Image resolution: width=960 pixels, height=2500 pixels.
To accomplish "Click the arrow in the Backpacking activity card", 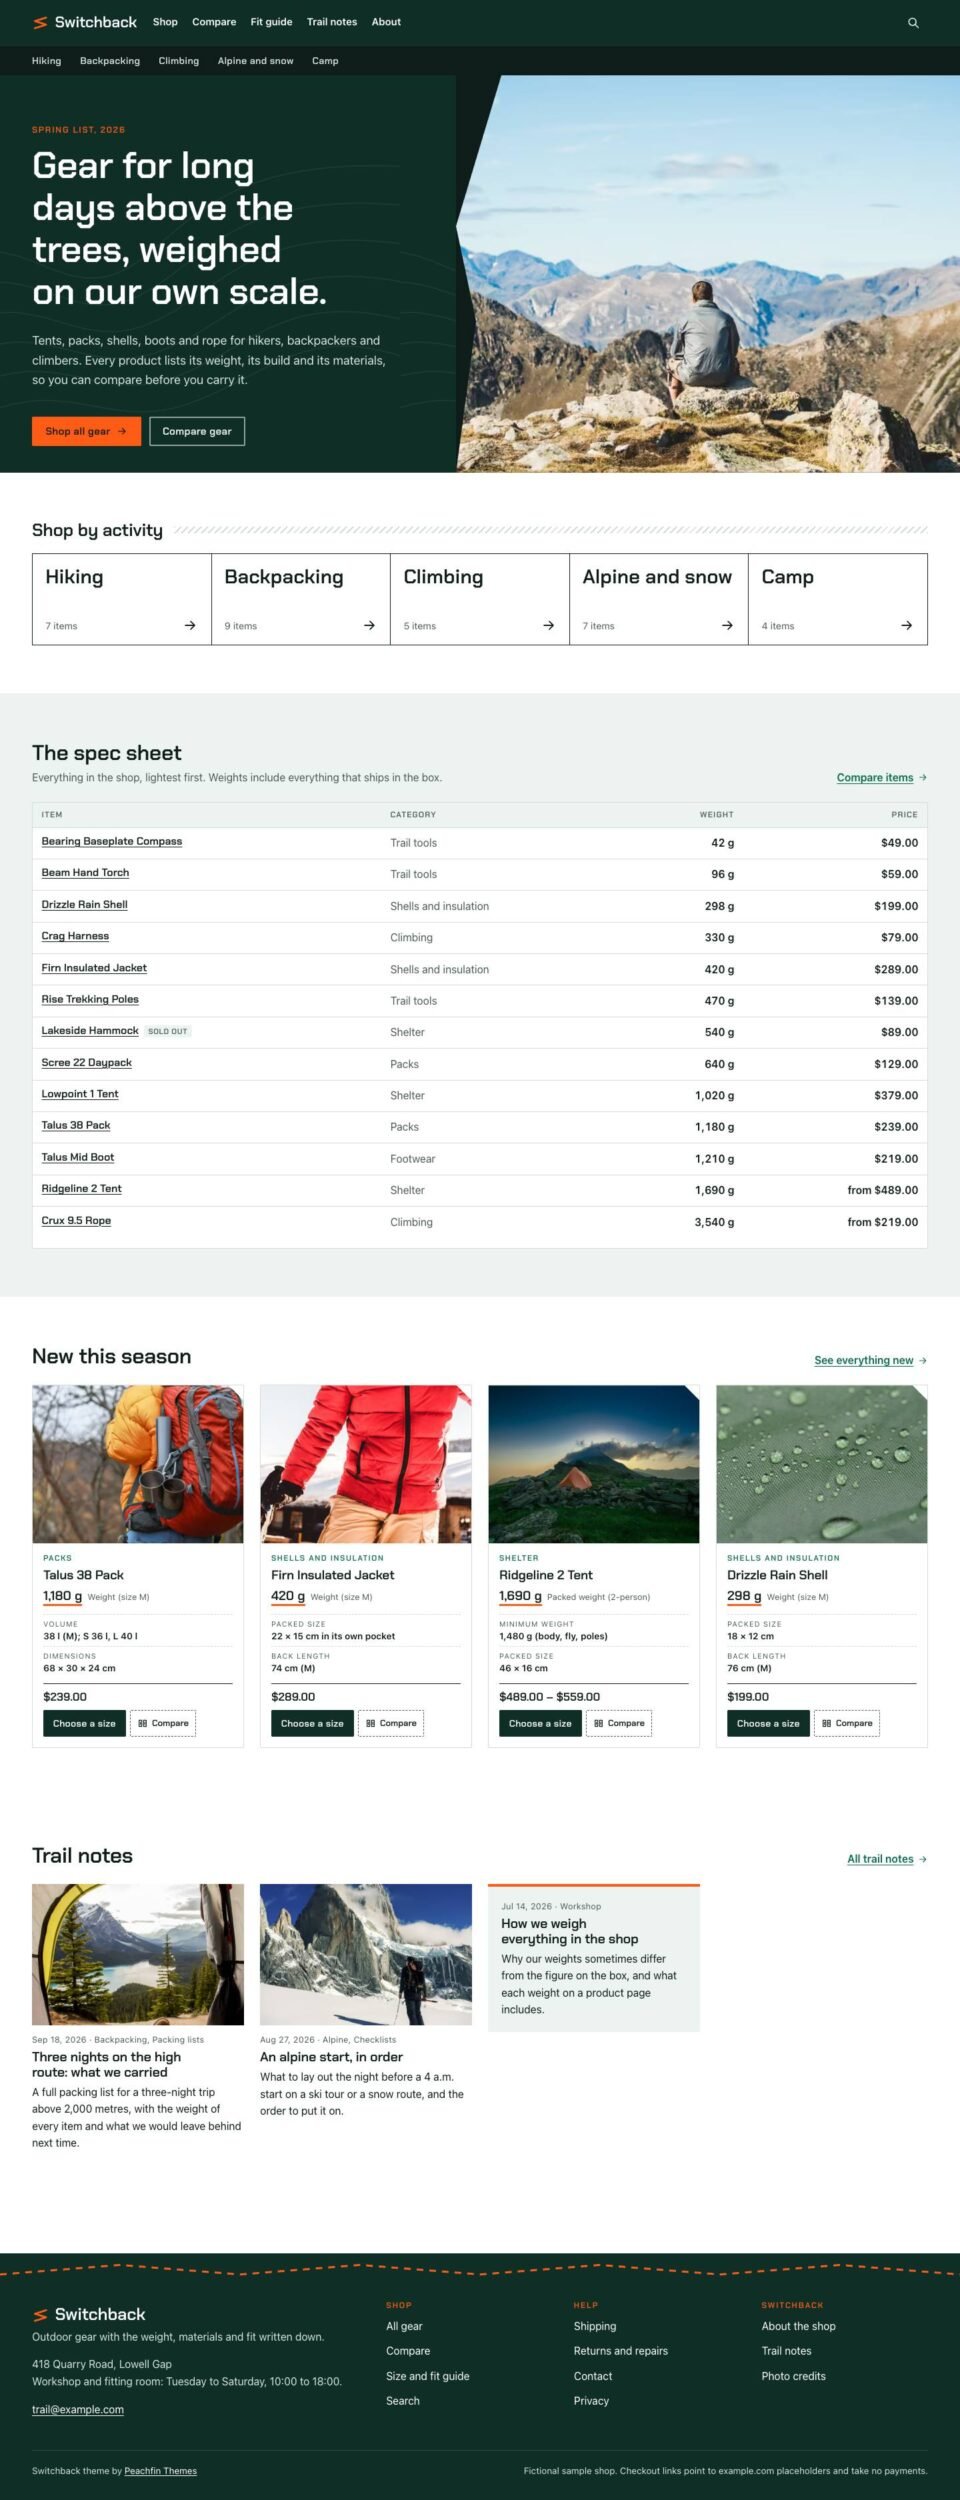I will click(x=369, y=626).
